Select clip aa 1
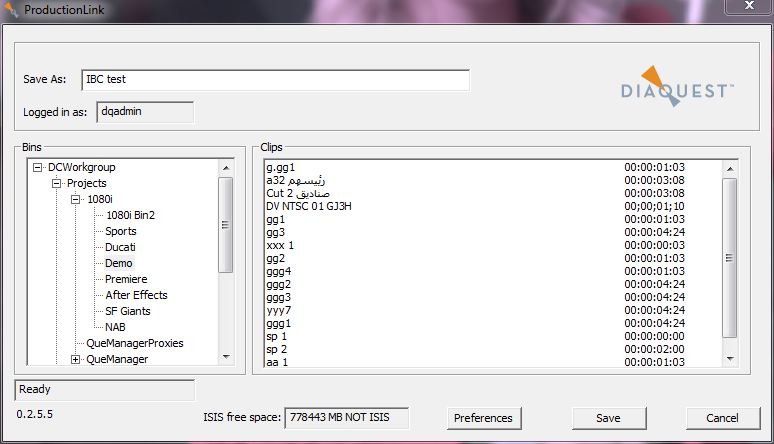This screenshot has height=444, width=774. pos(277,362)
